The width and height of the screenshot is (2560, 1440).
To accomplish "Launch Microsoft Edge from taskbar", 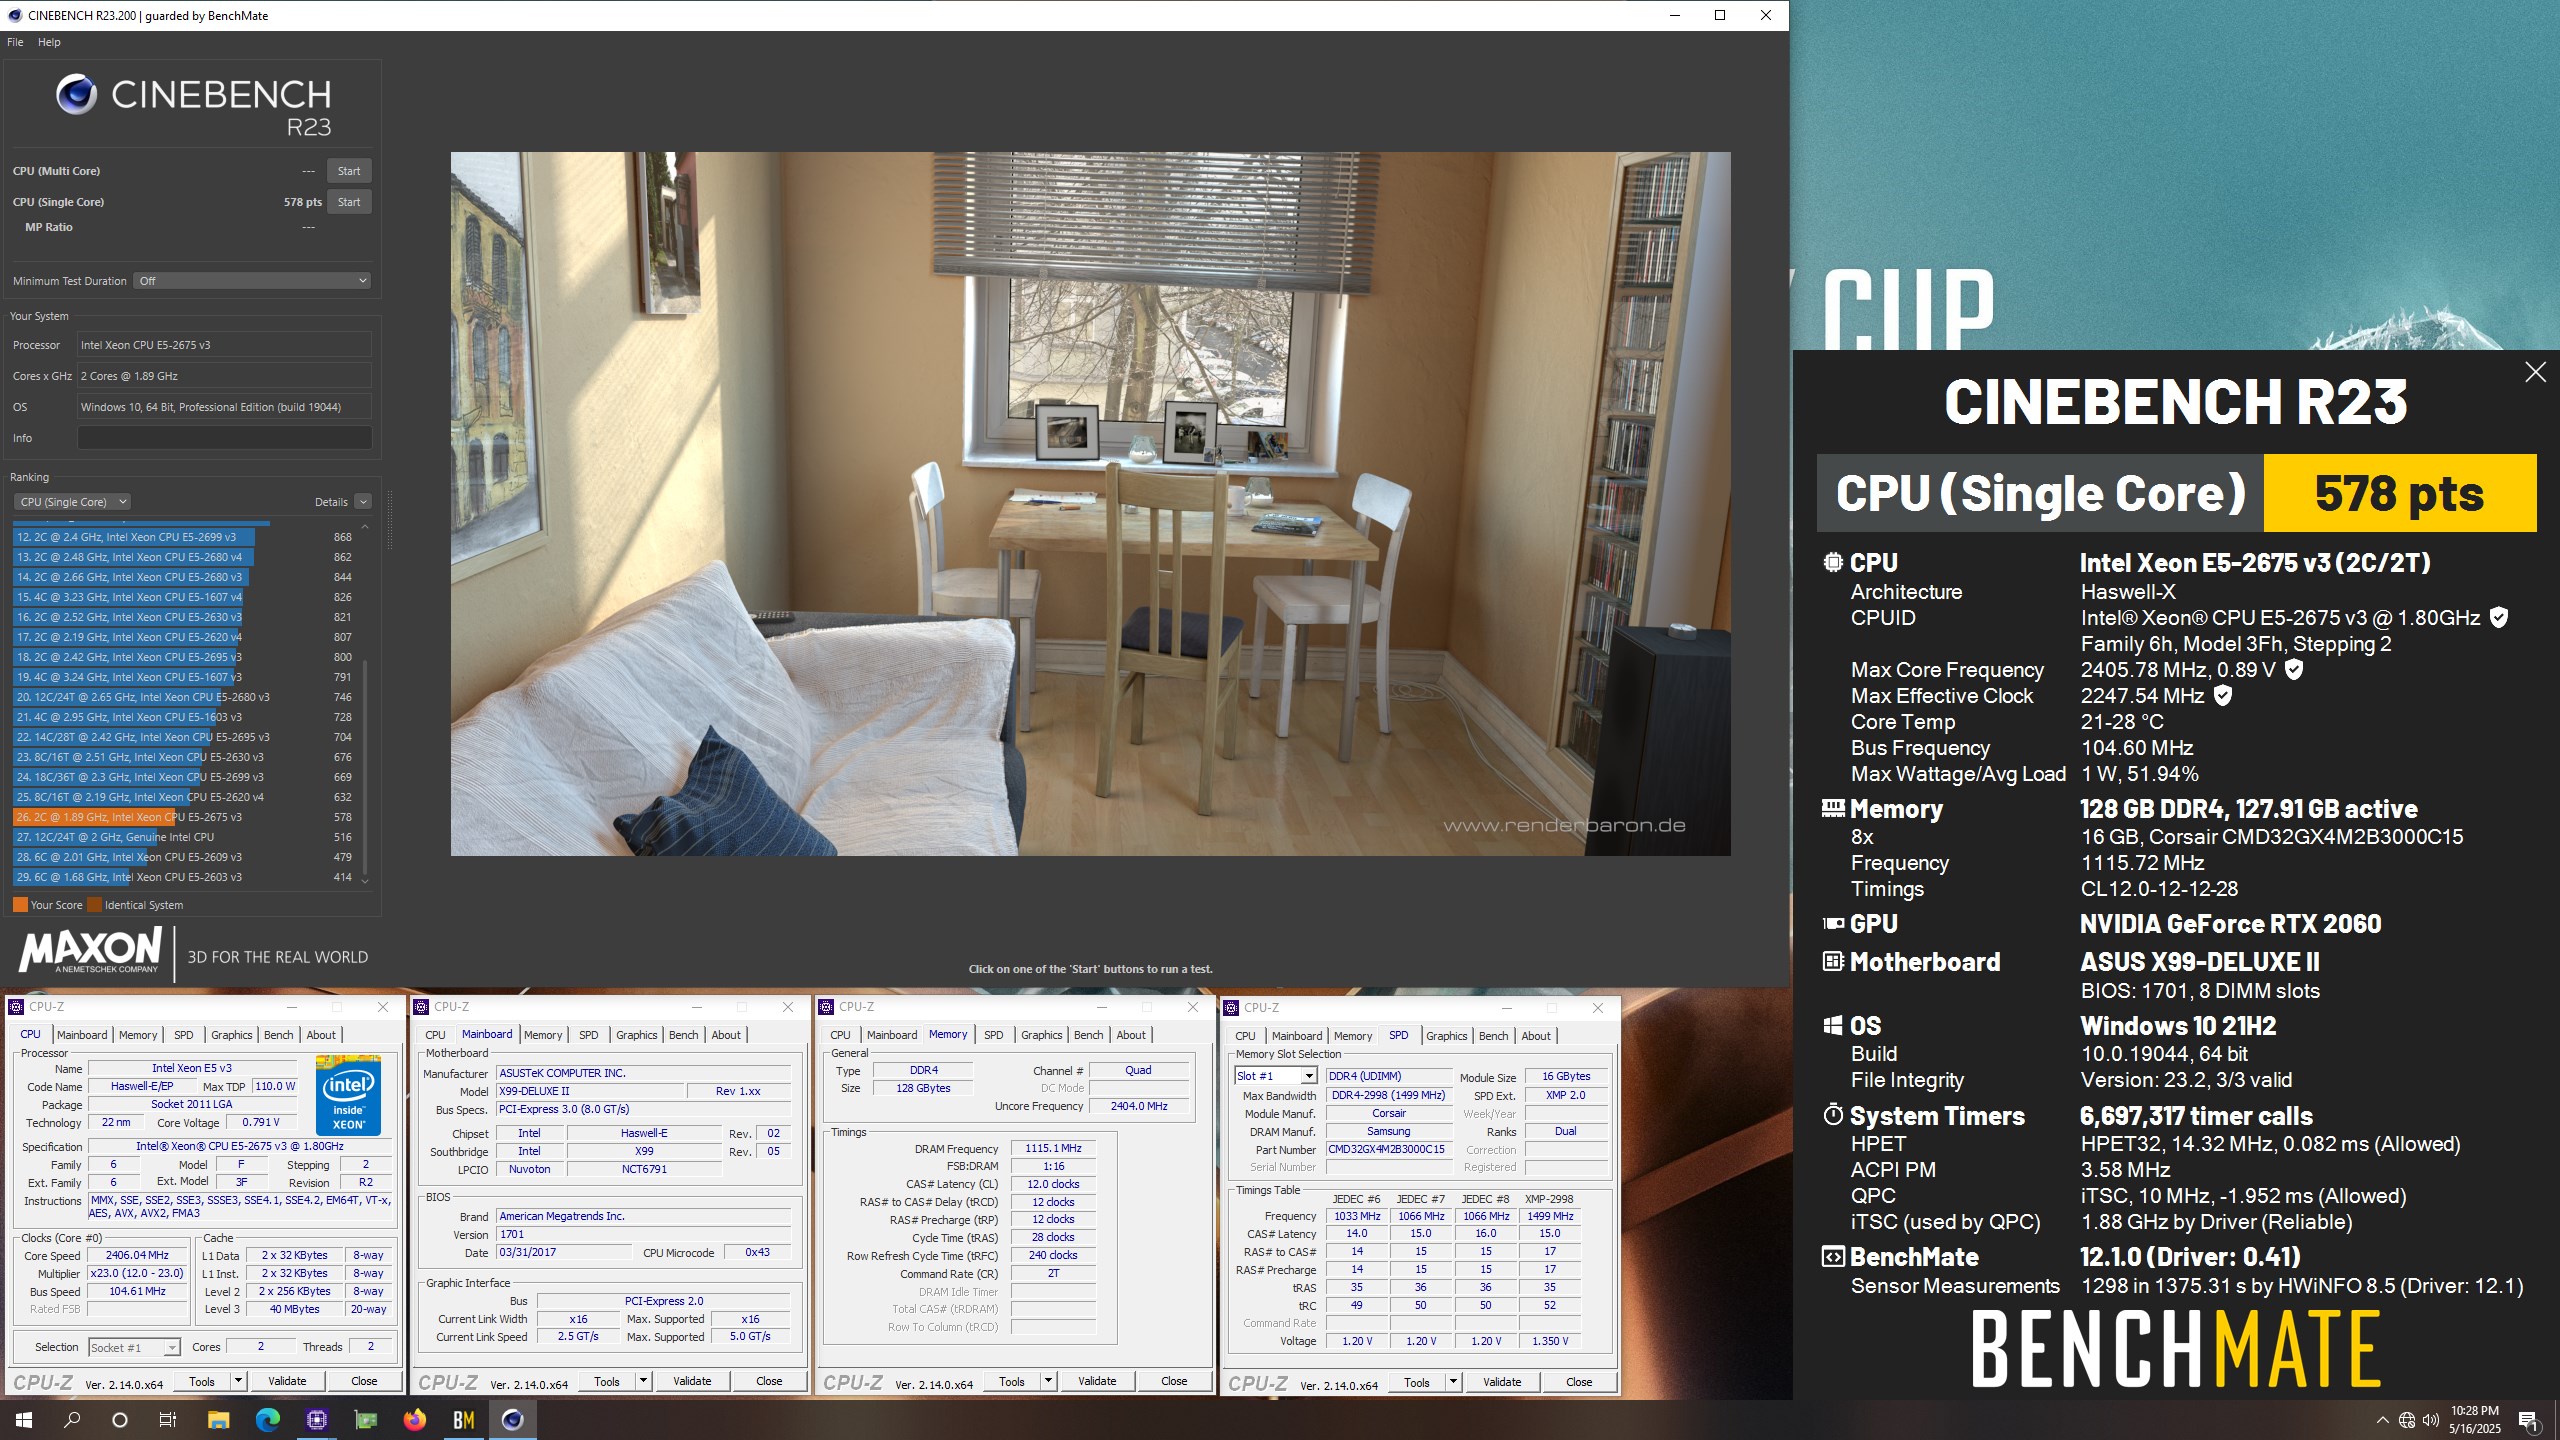I will click(x=267, y=1420).
